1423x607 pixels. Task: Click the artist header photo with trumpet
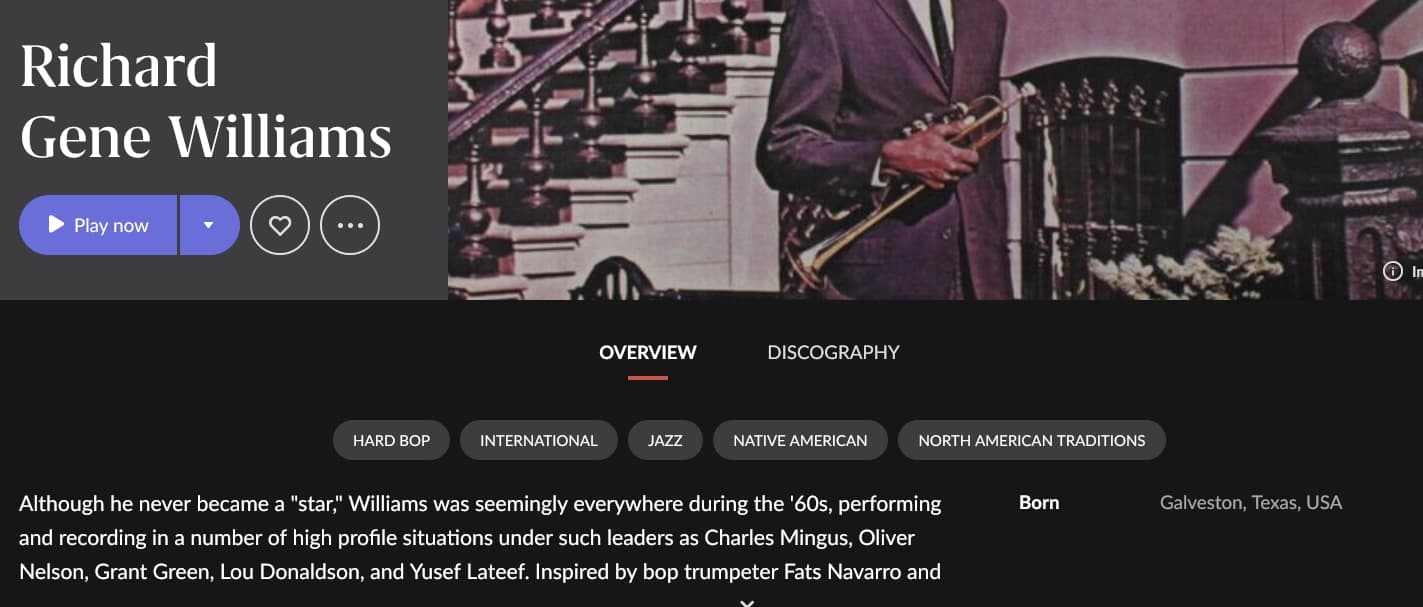pos(935,150)
